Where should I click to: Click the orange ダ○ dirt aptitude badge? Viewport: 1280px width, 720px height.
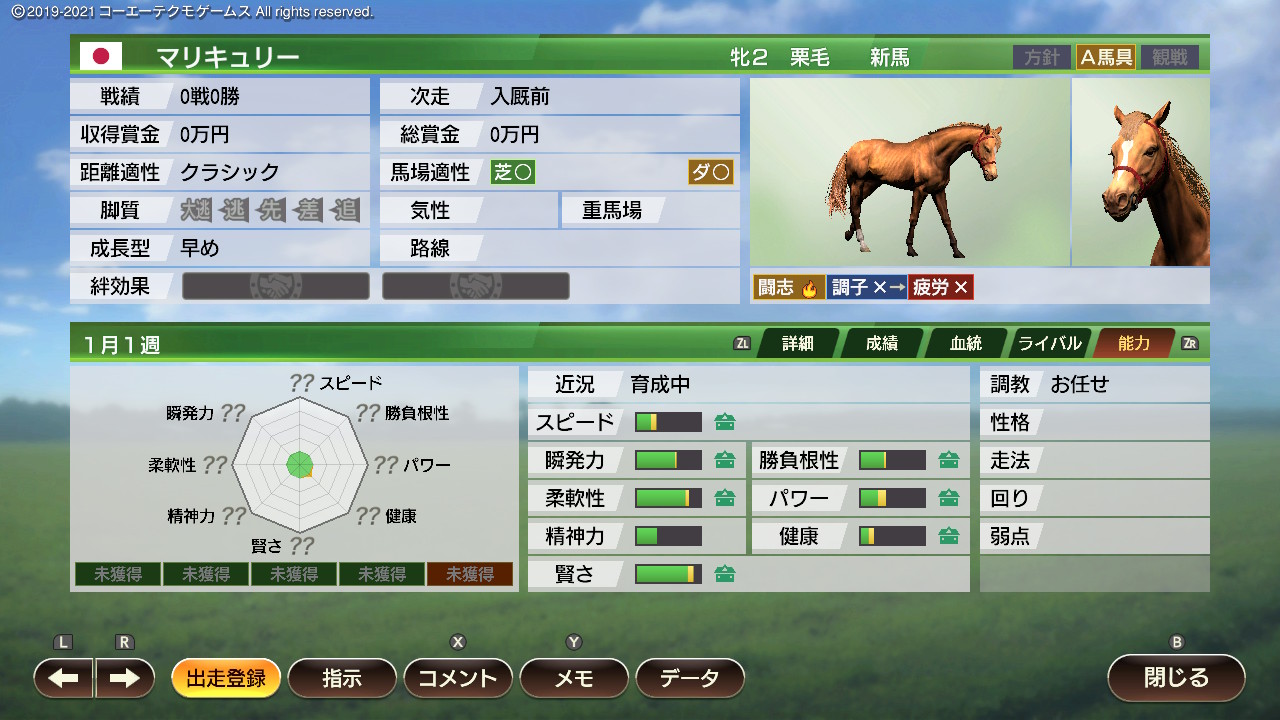click(711, 172)
